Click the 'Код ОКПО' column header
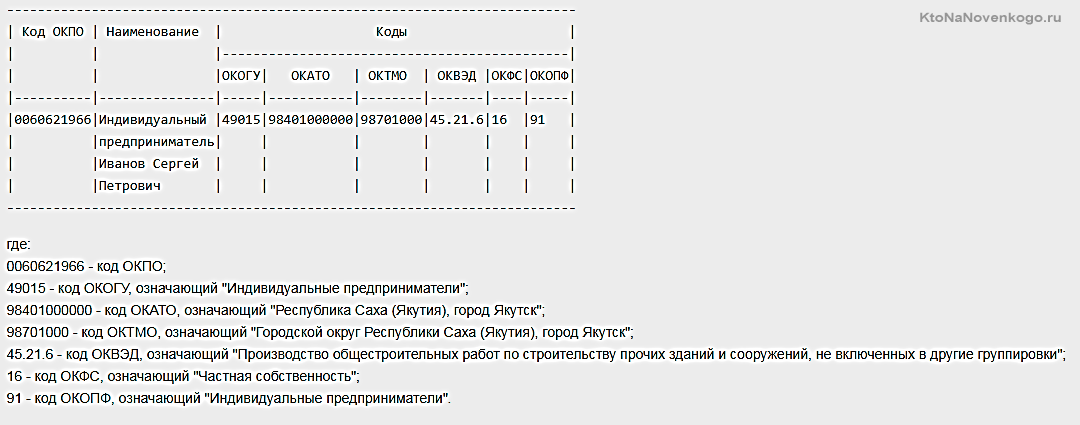The width and height of the screenshot is (1080, 425). [x=54, y=32]
